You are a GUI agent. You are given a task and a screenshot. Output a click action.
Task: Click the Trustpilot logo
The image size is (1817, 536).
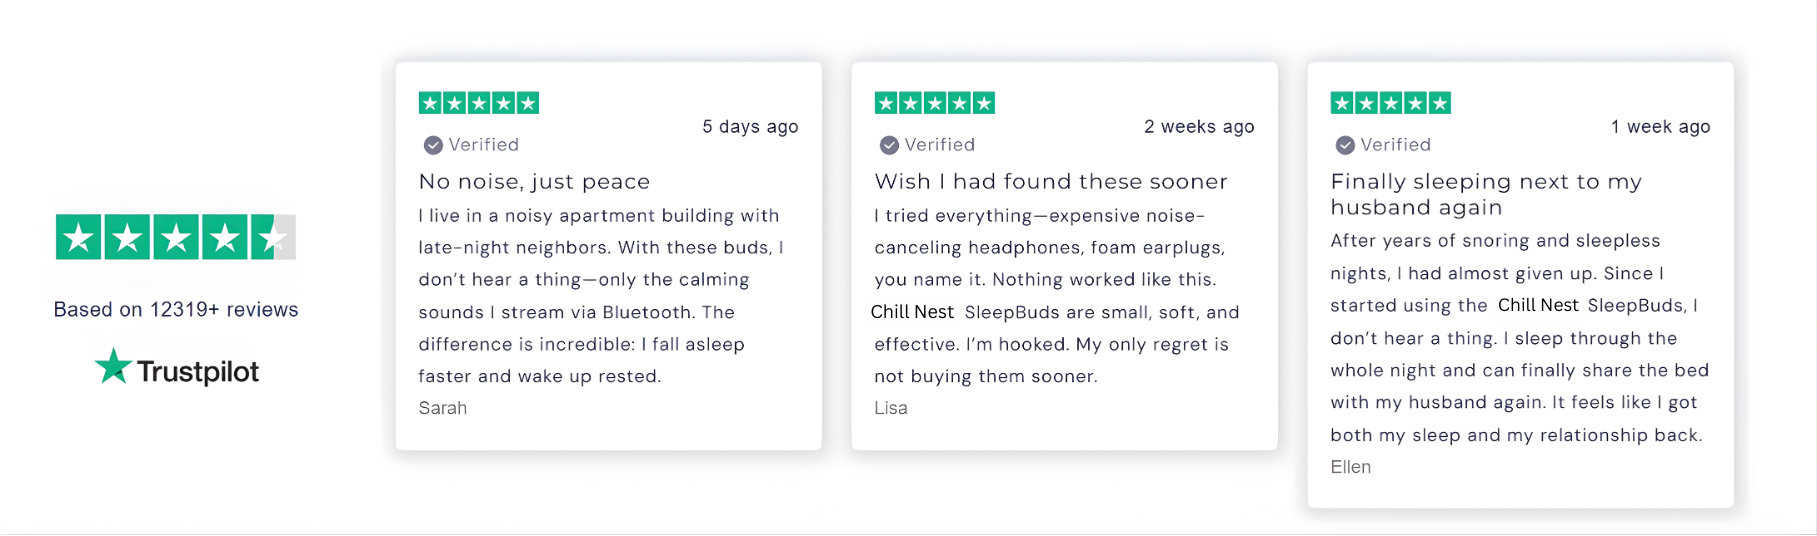point(177,370)
